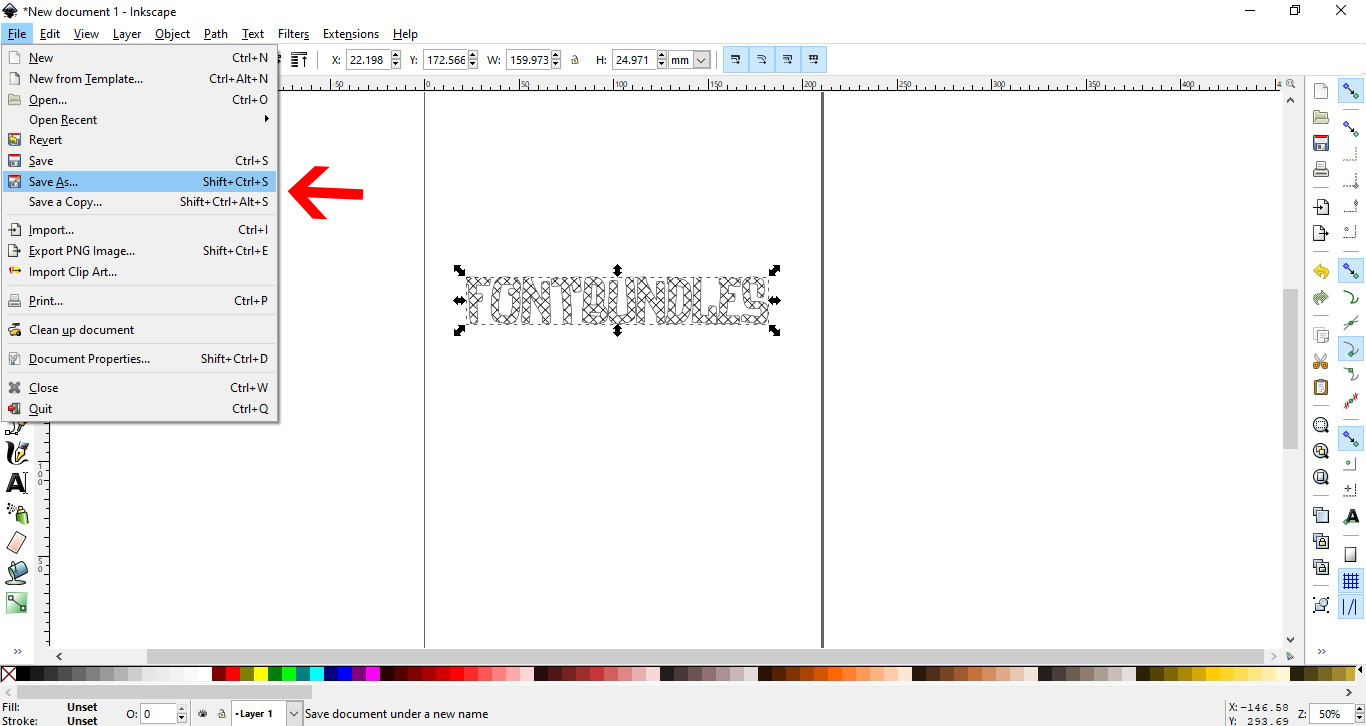This screenshot has width=1366, height=726.
Task: Click the green Redo arrow icon
Action: (x=1321, y=297)
